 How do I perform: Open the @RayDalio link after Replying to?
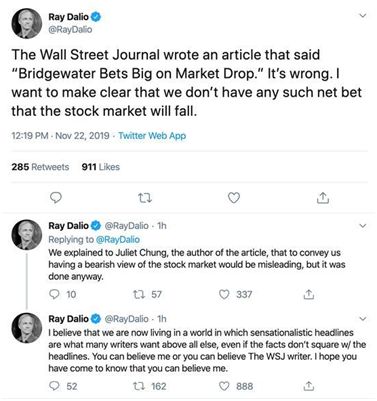(118, 239)
